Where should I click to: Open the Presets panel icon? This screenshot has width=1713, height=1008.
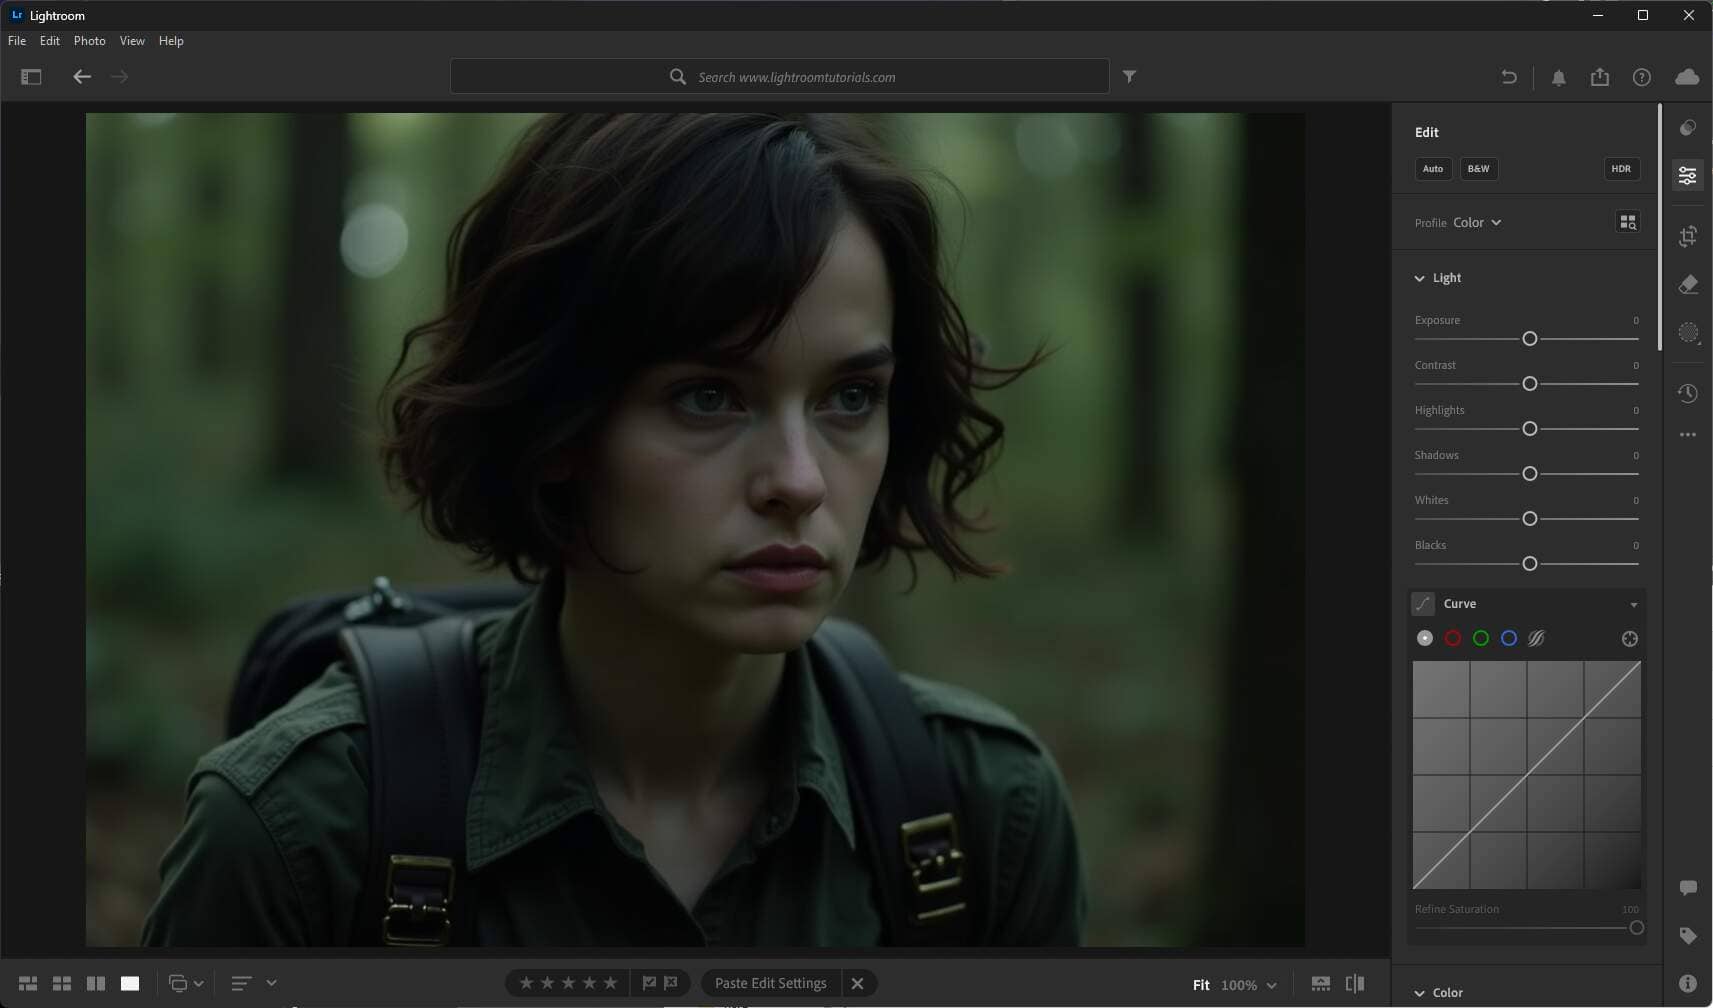pos(1688,128)
